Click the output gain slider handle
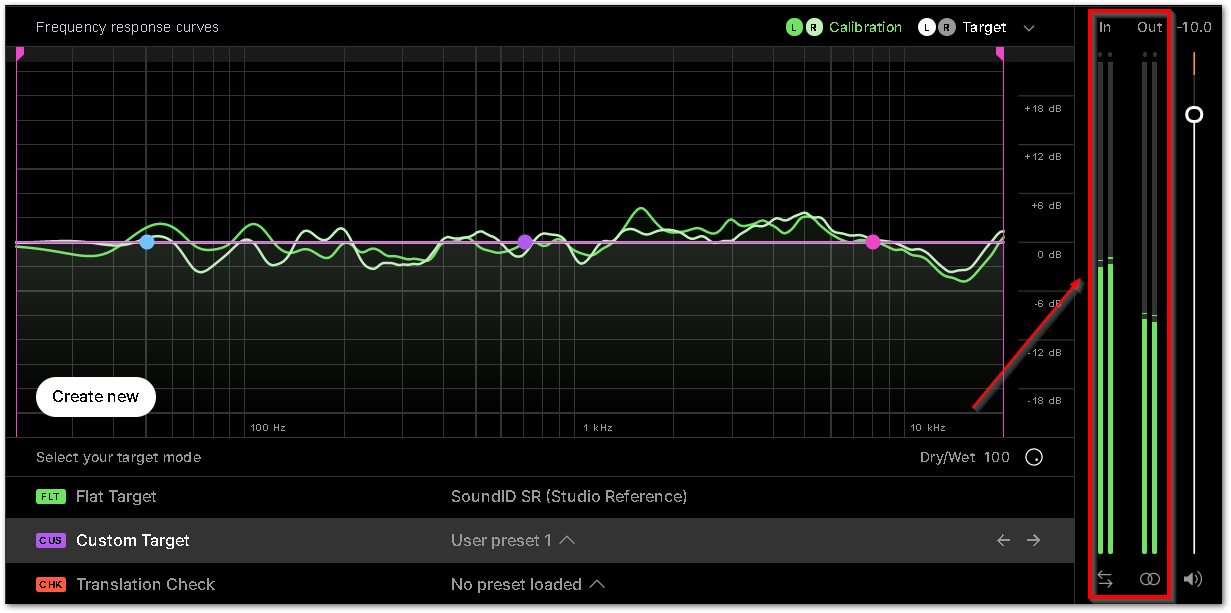 [1194, 115]
